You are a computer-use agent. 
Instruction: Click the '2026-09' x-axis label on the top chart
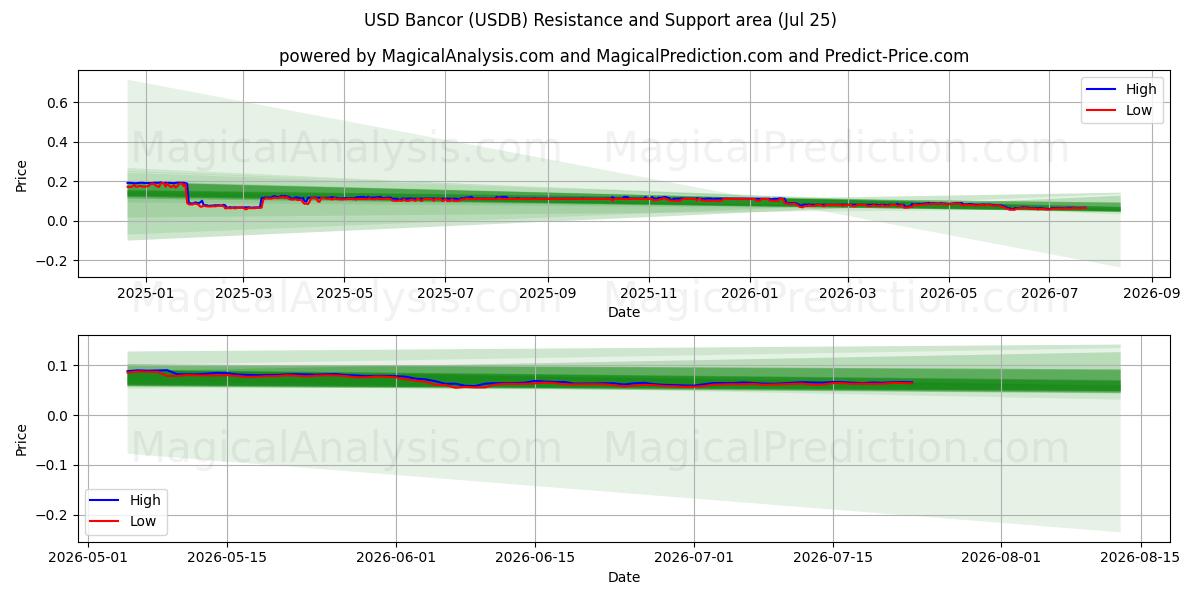tap(1151, 295)
